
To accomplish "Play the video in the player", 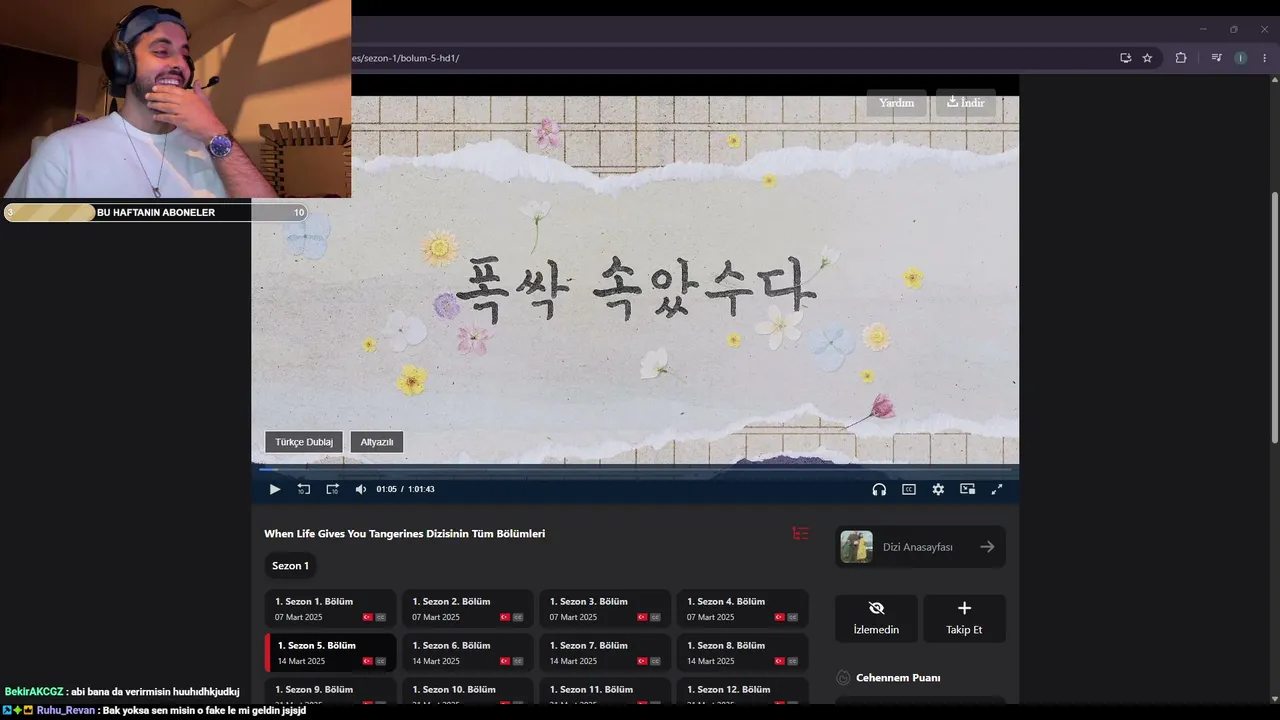I will [x=275, y=489].
